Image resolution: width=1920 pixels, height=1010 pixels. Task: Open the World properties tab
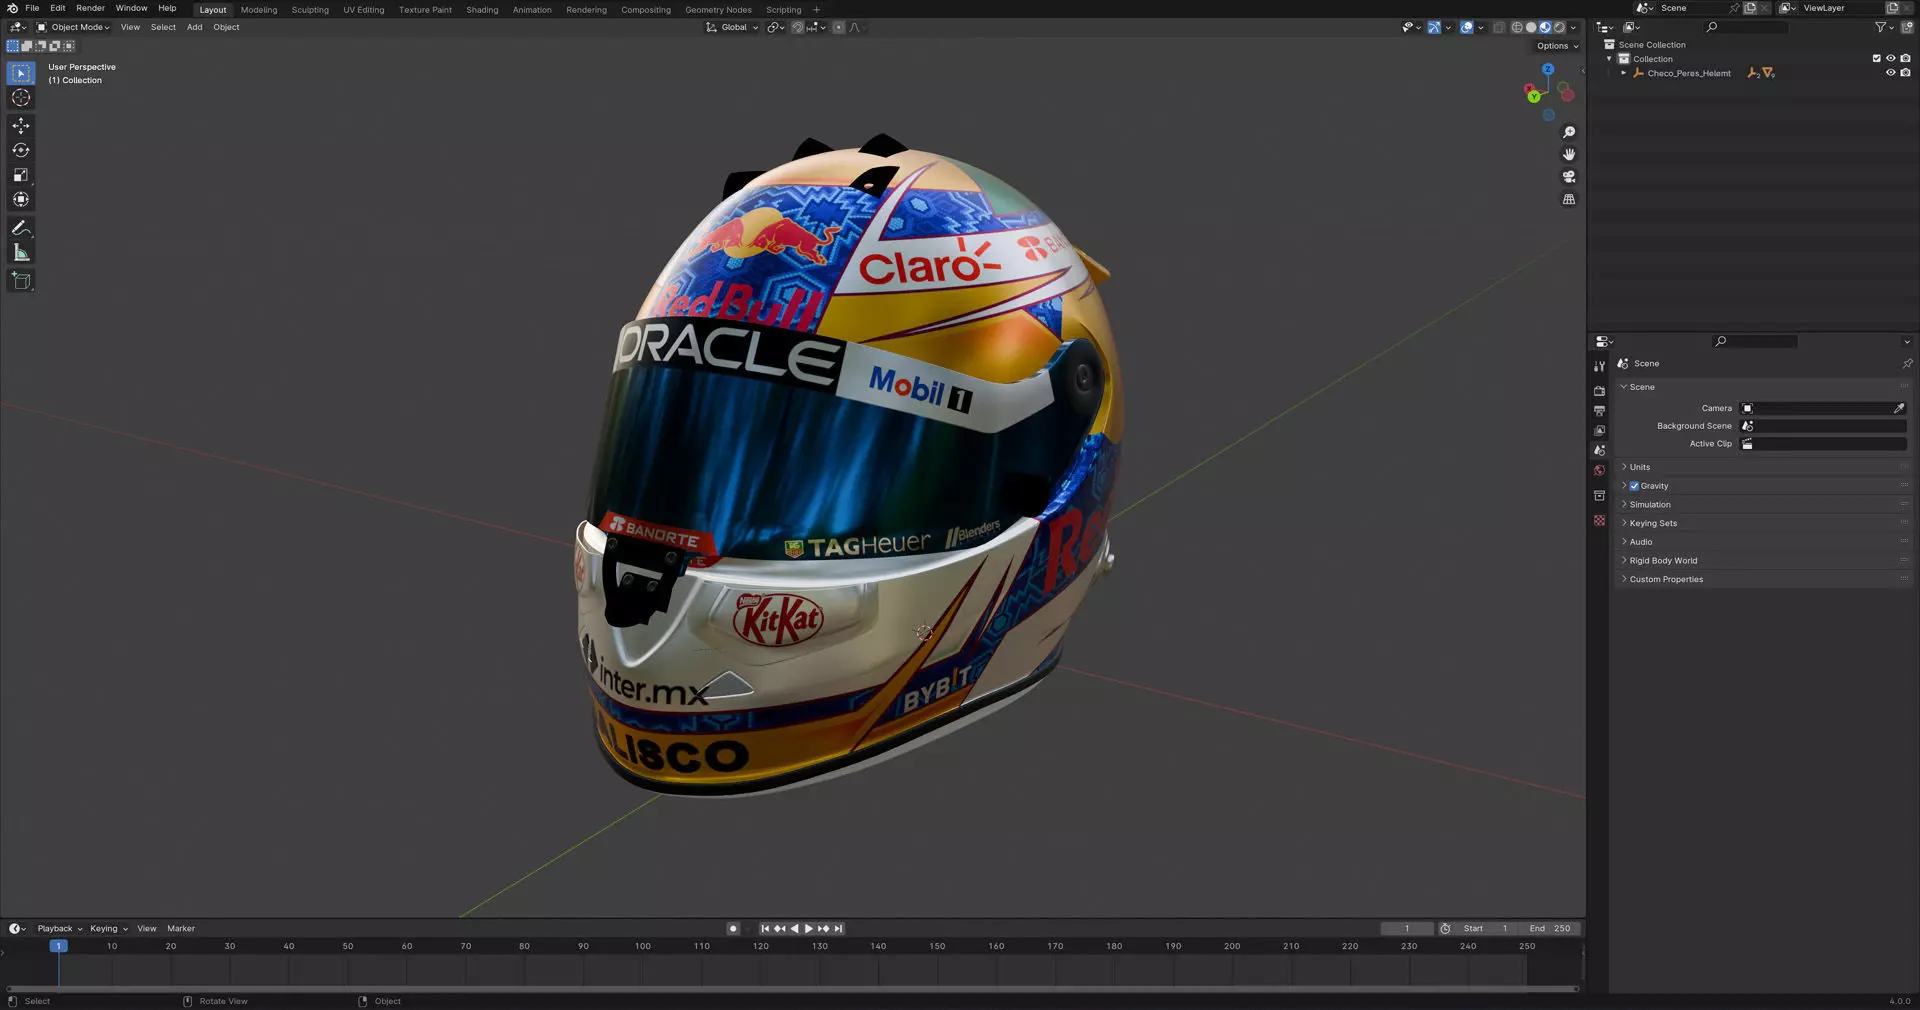pos(1599,471)
